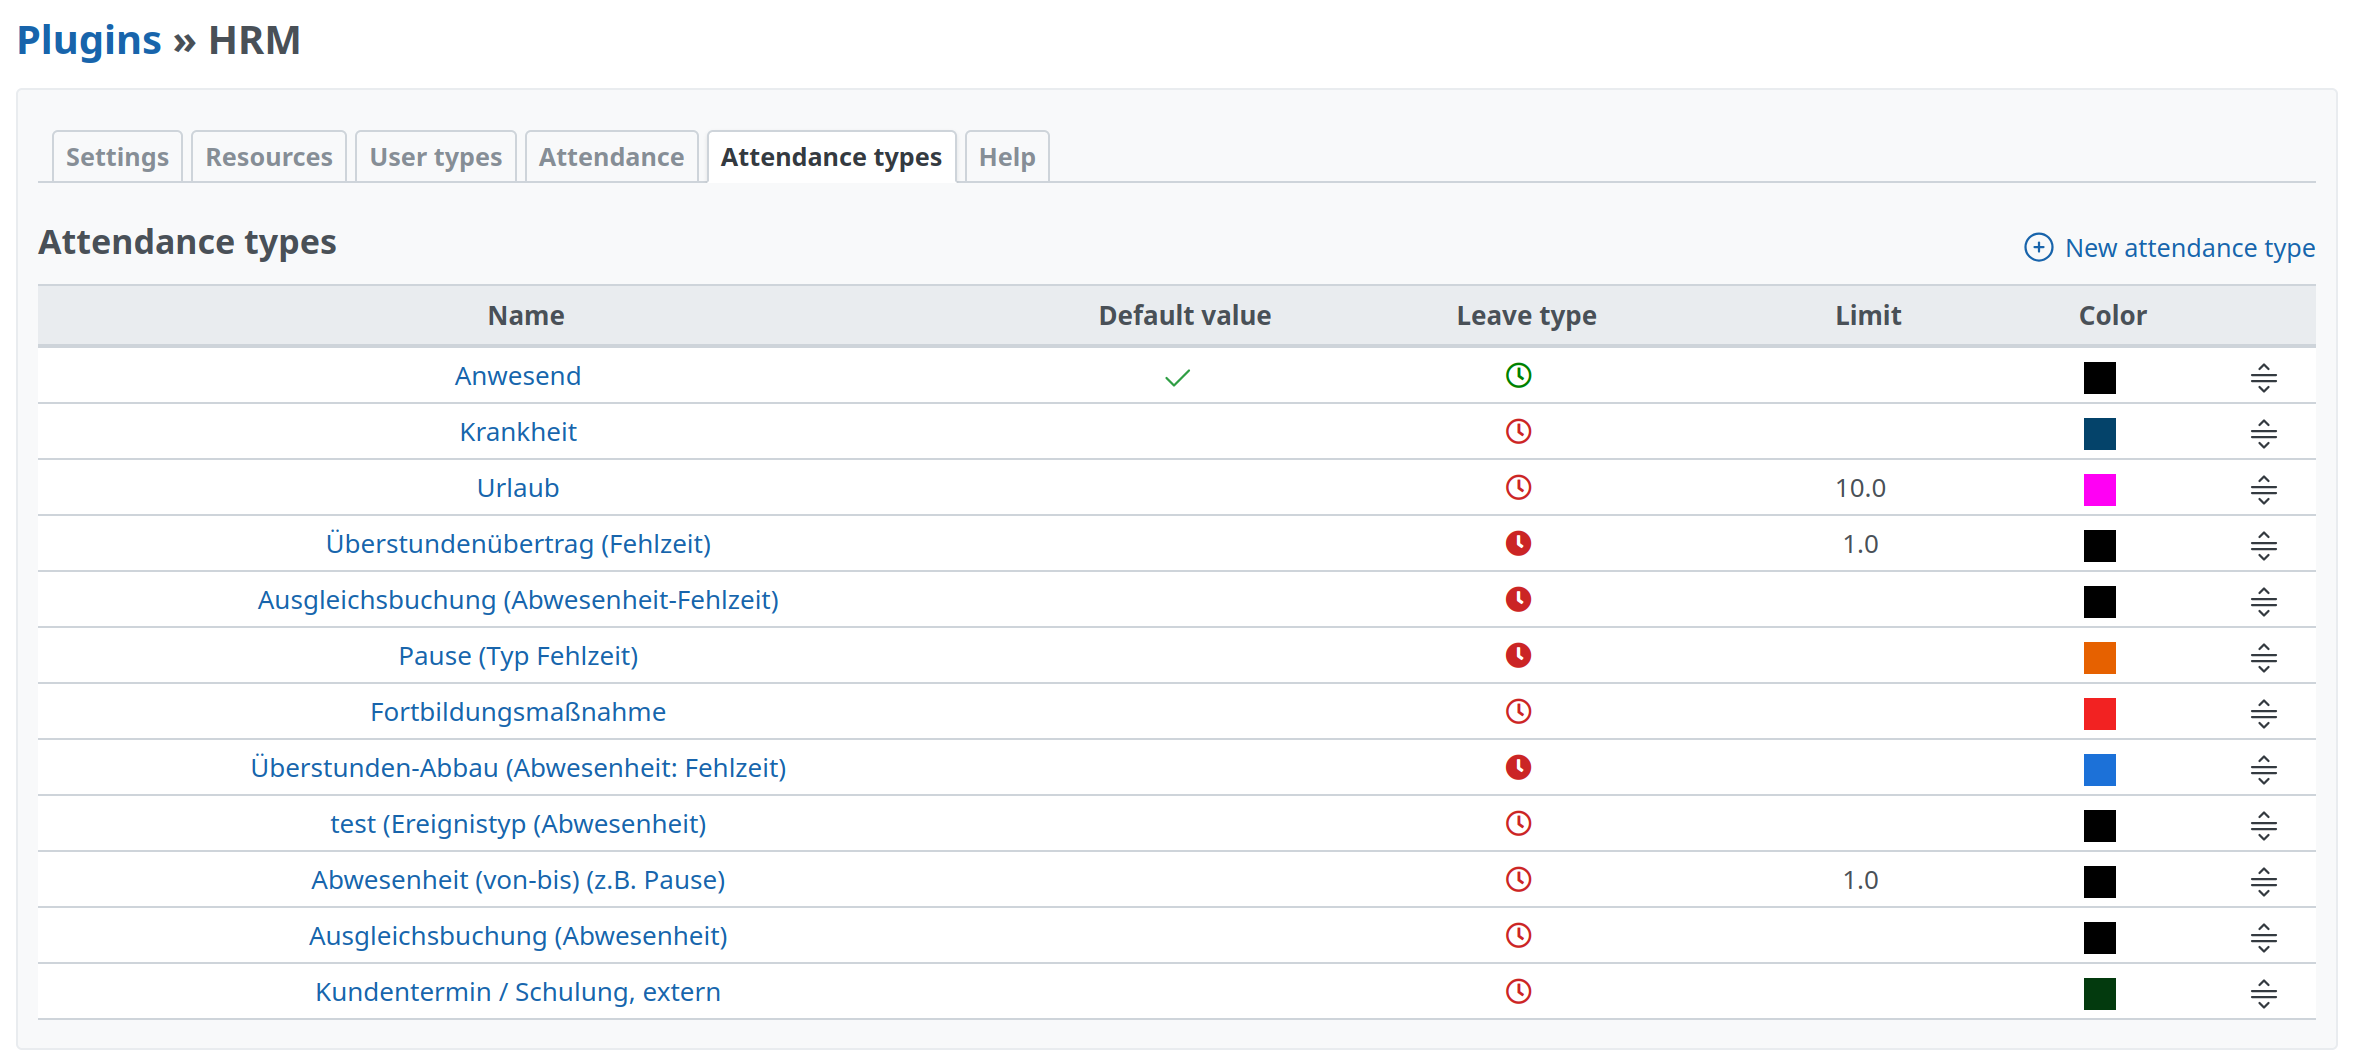The height and width of the screenshot is (1058, 2356).
Task: Click the reorder handle for Pause (Typ Fehlzeit)
Action: tap(2263, 658)
